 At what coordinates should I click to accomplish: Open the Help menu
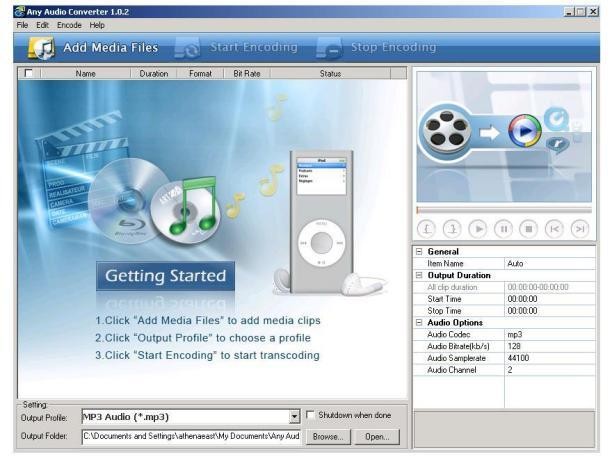pos(97,25)
